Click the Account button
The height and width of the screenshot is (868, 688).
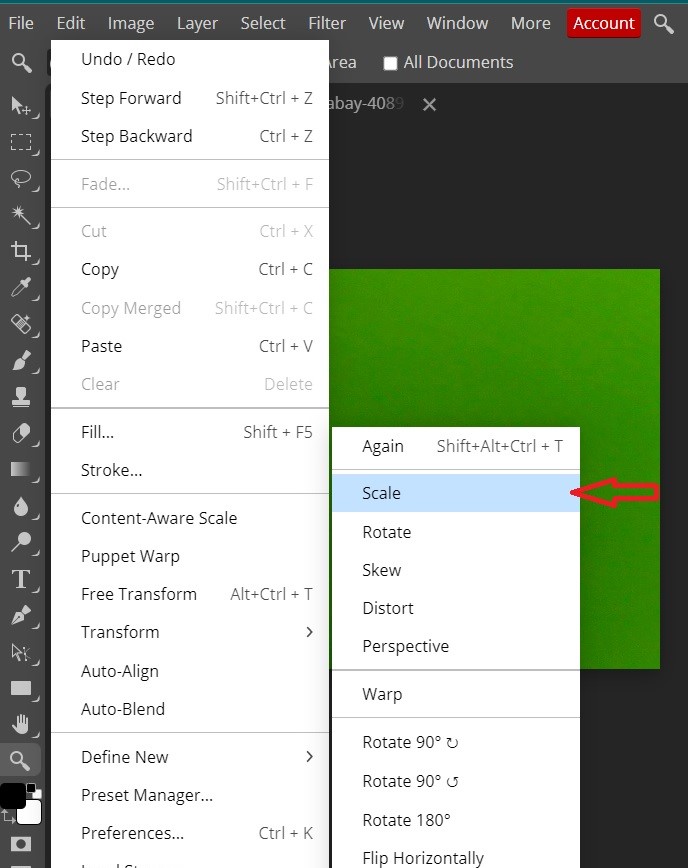603,22
